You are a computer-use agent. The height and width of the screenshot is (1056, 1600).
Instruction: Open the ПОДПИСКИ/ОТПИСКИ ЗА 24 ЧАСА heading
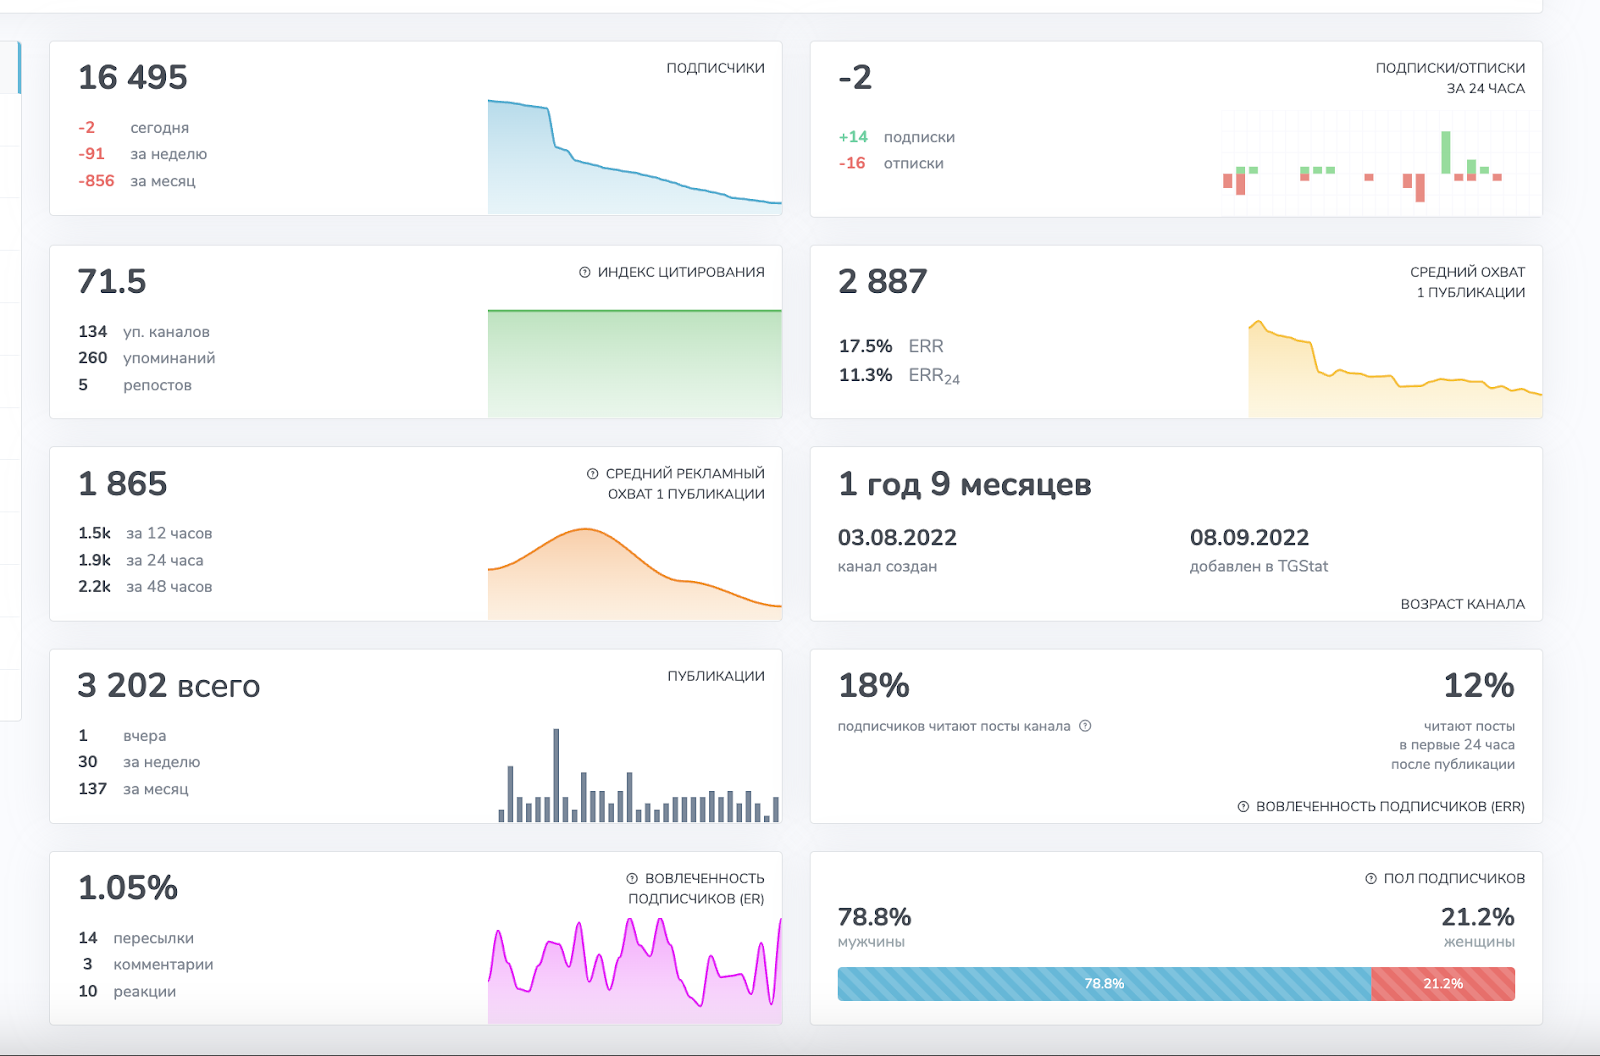click(x=1450, y=78)
